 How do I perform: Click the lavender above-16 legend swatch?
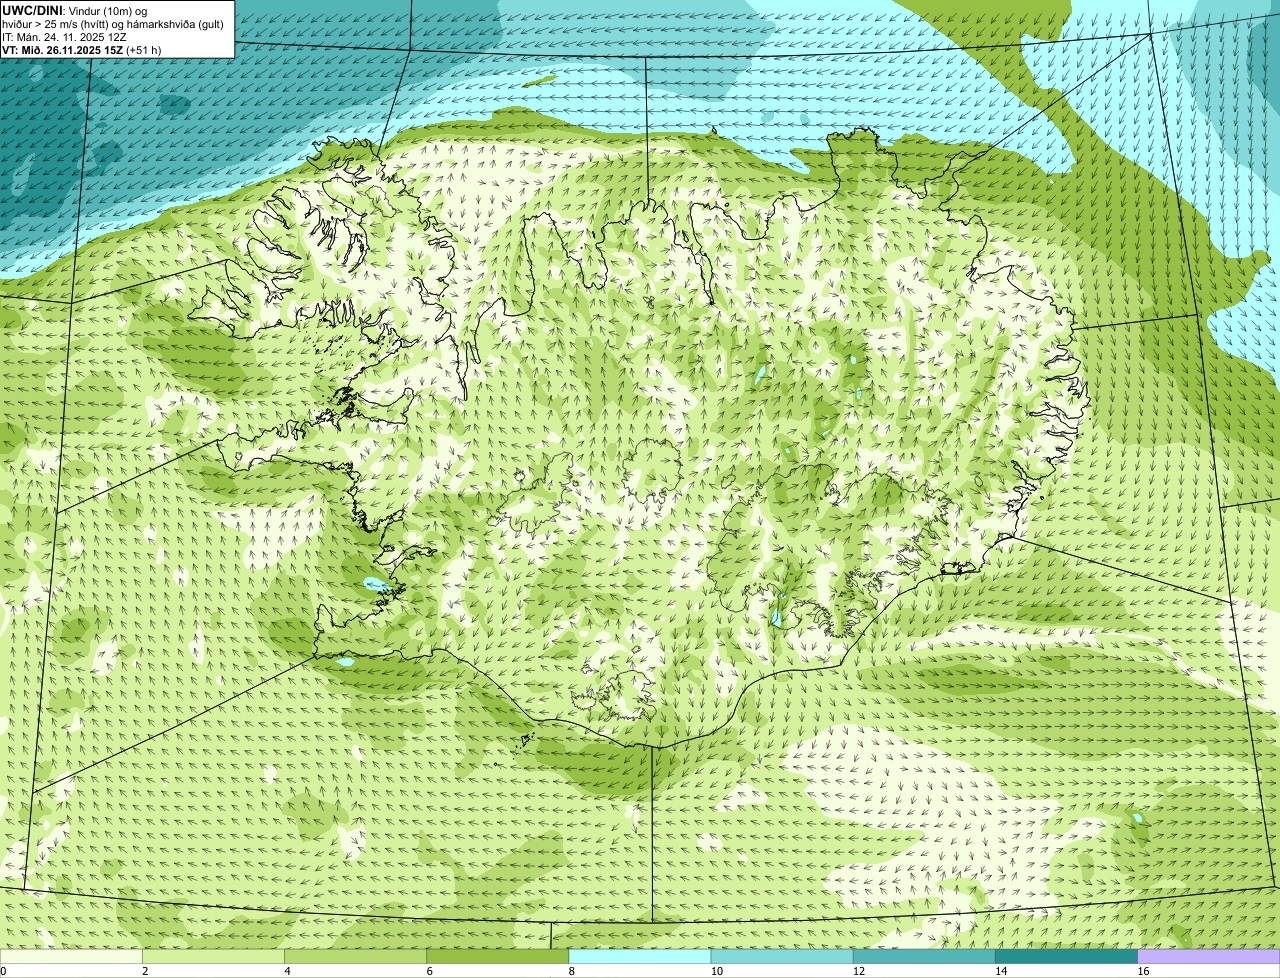[1209, 956]
